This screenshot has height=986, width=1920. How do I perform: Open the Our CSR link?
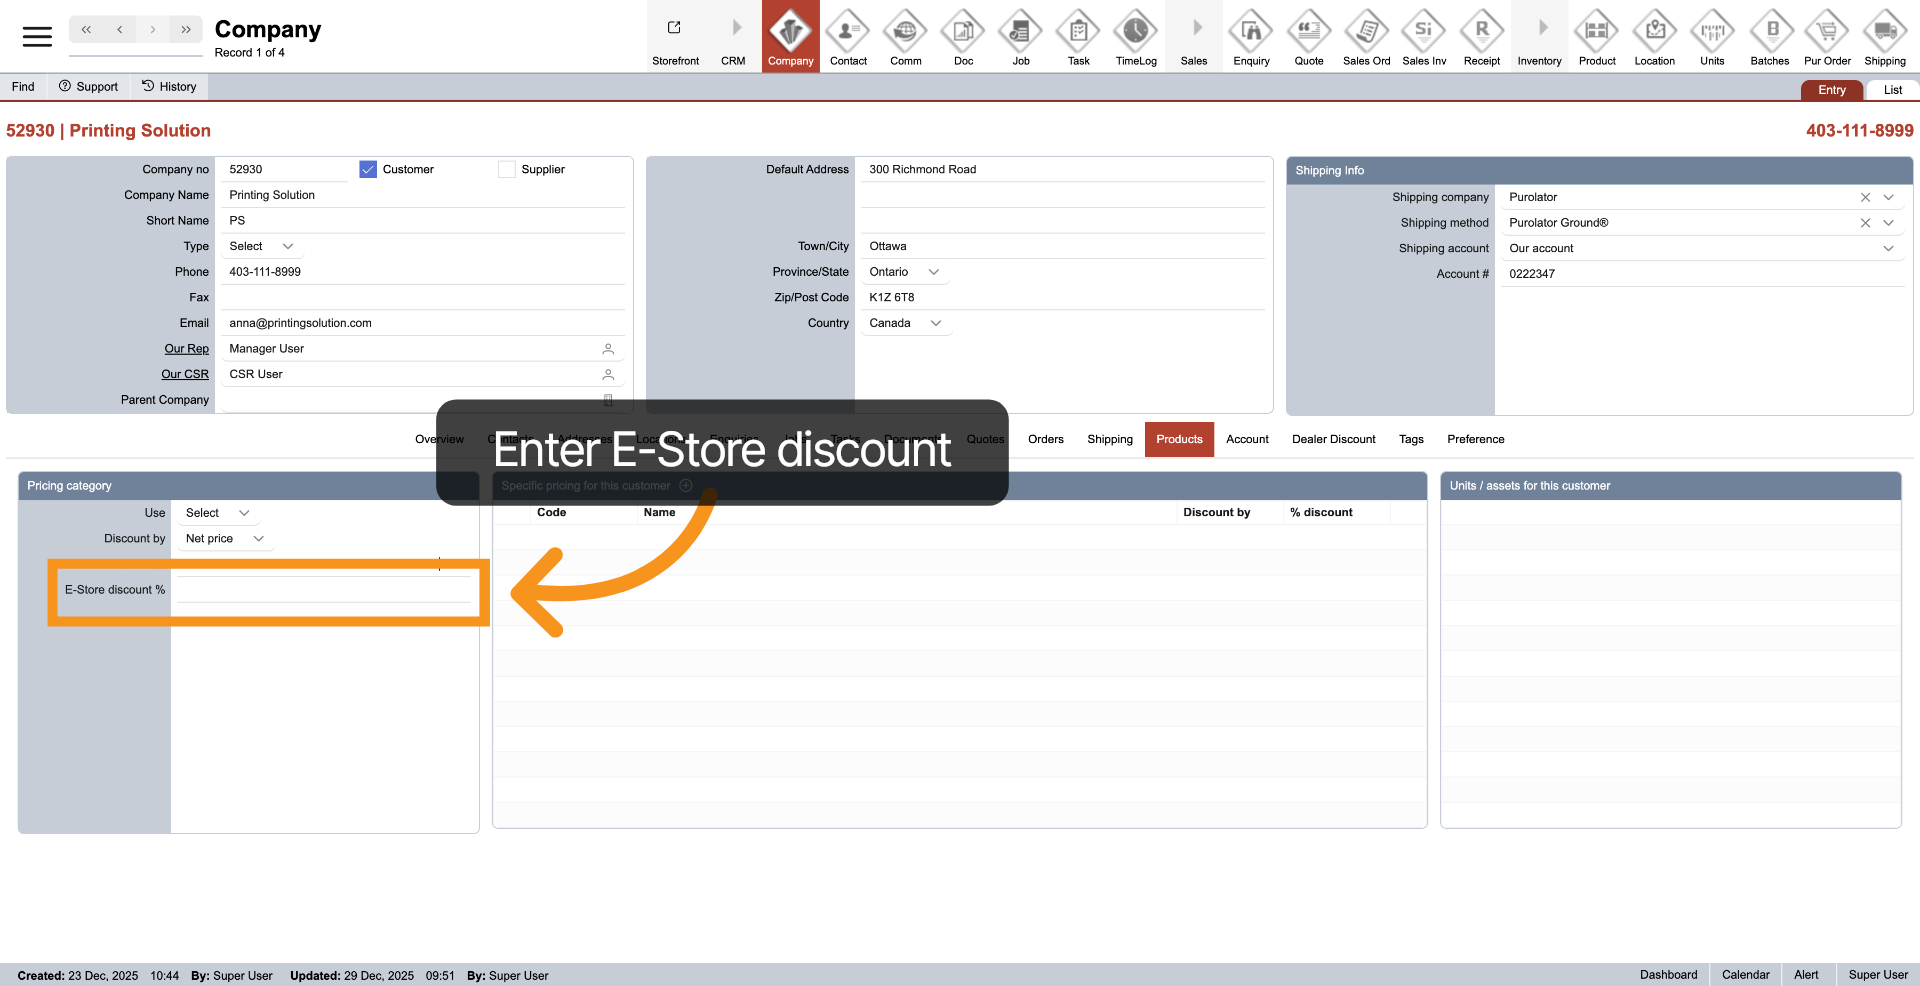(185, 374)
